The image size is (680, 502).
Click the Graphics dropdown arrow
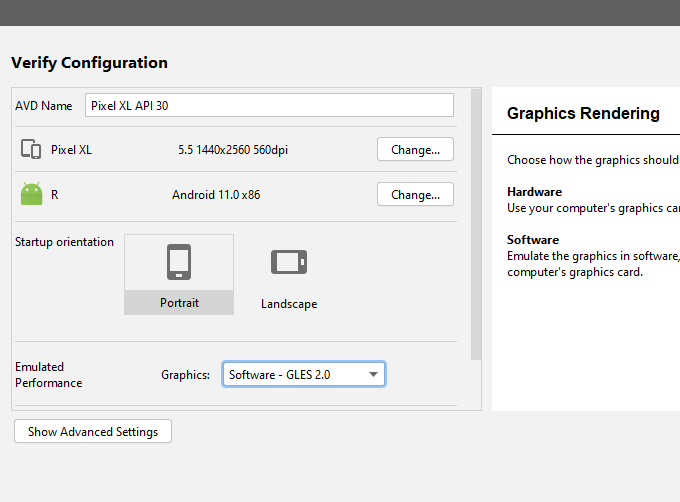click(x=373, y=375)
